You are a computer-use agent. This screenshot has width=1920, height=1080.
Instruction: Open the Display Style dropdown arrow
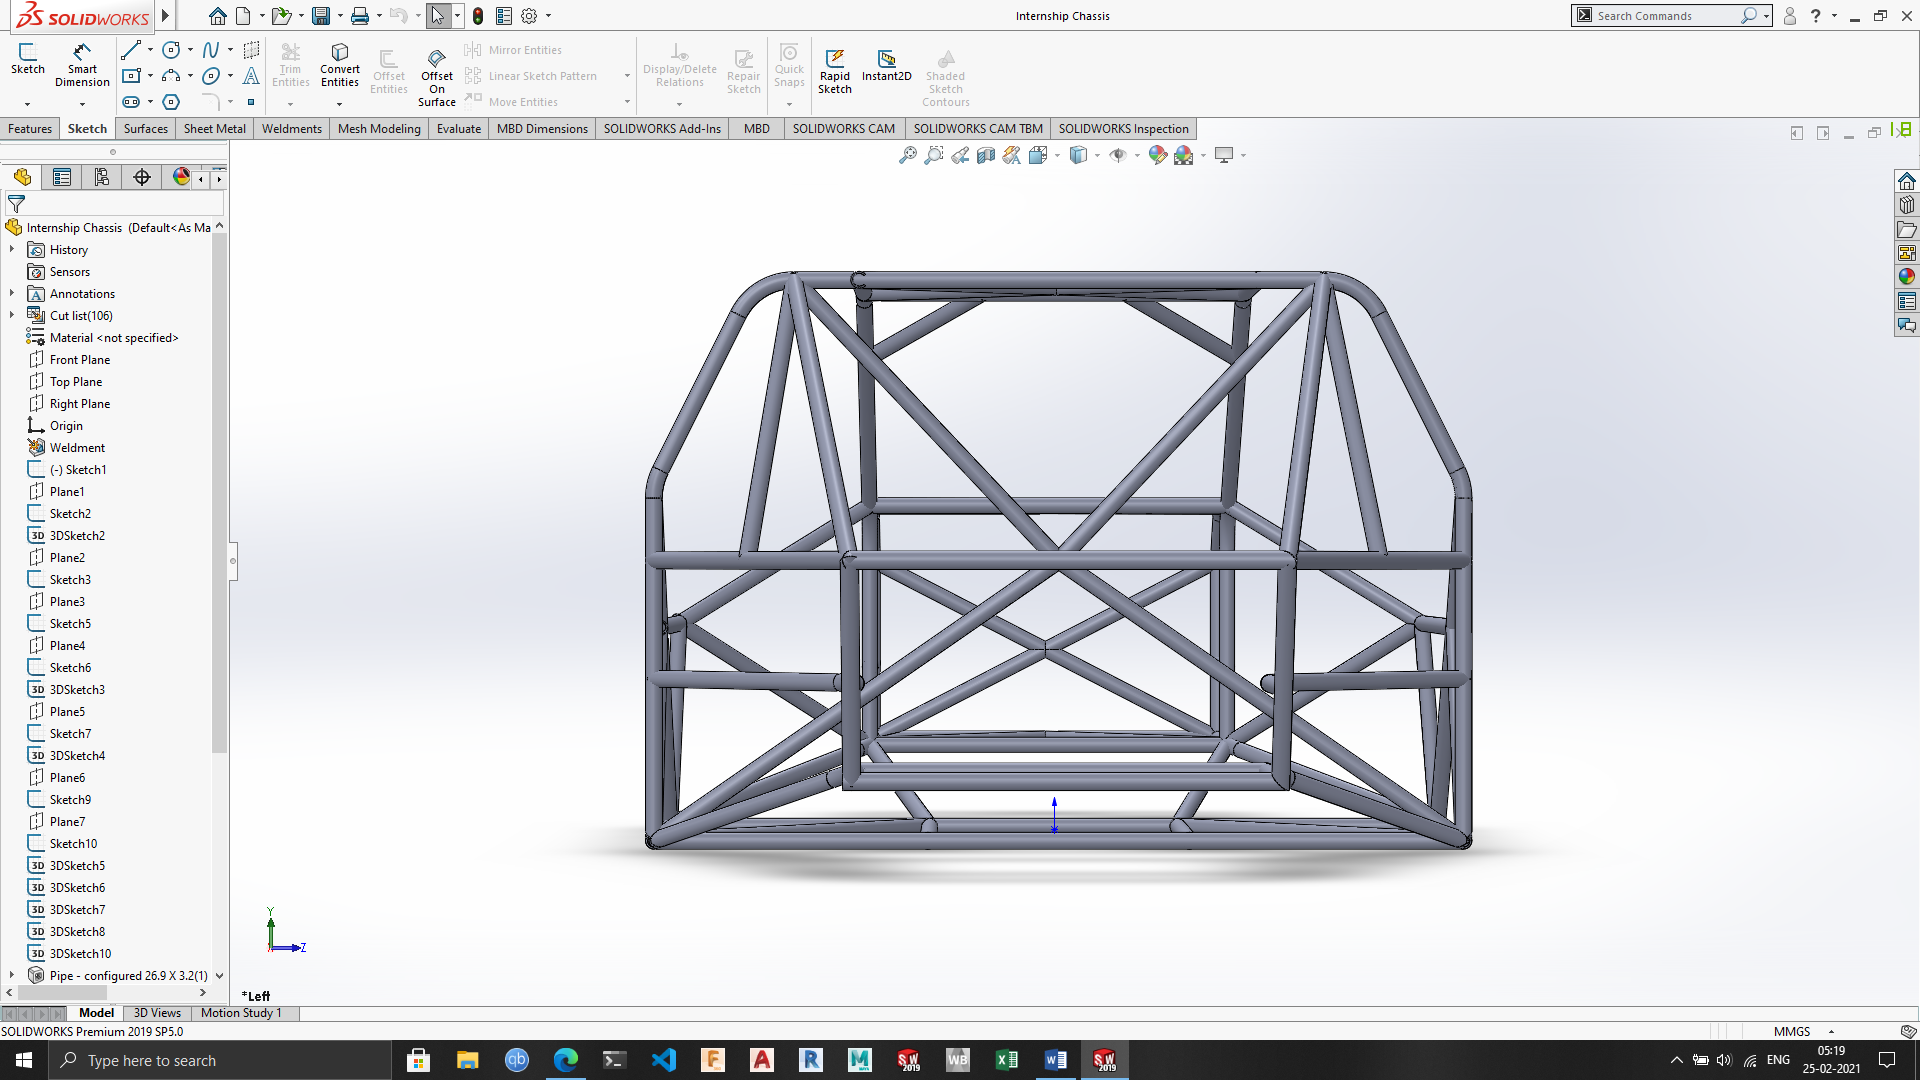(1098, 156)
